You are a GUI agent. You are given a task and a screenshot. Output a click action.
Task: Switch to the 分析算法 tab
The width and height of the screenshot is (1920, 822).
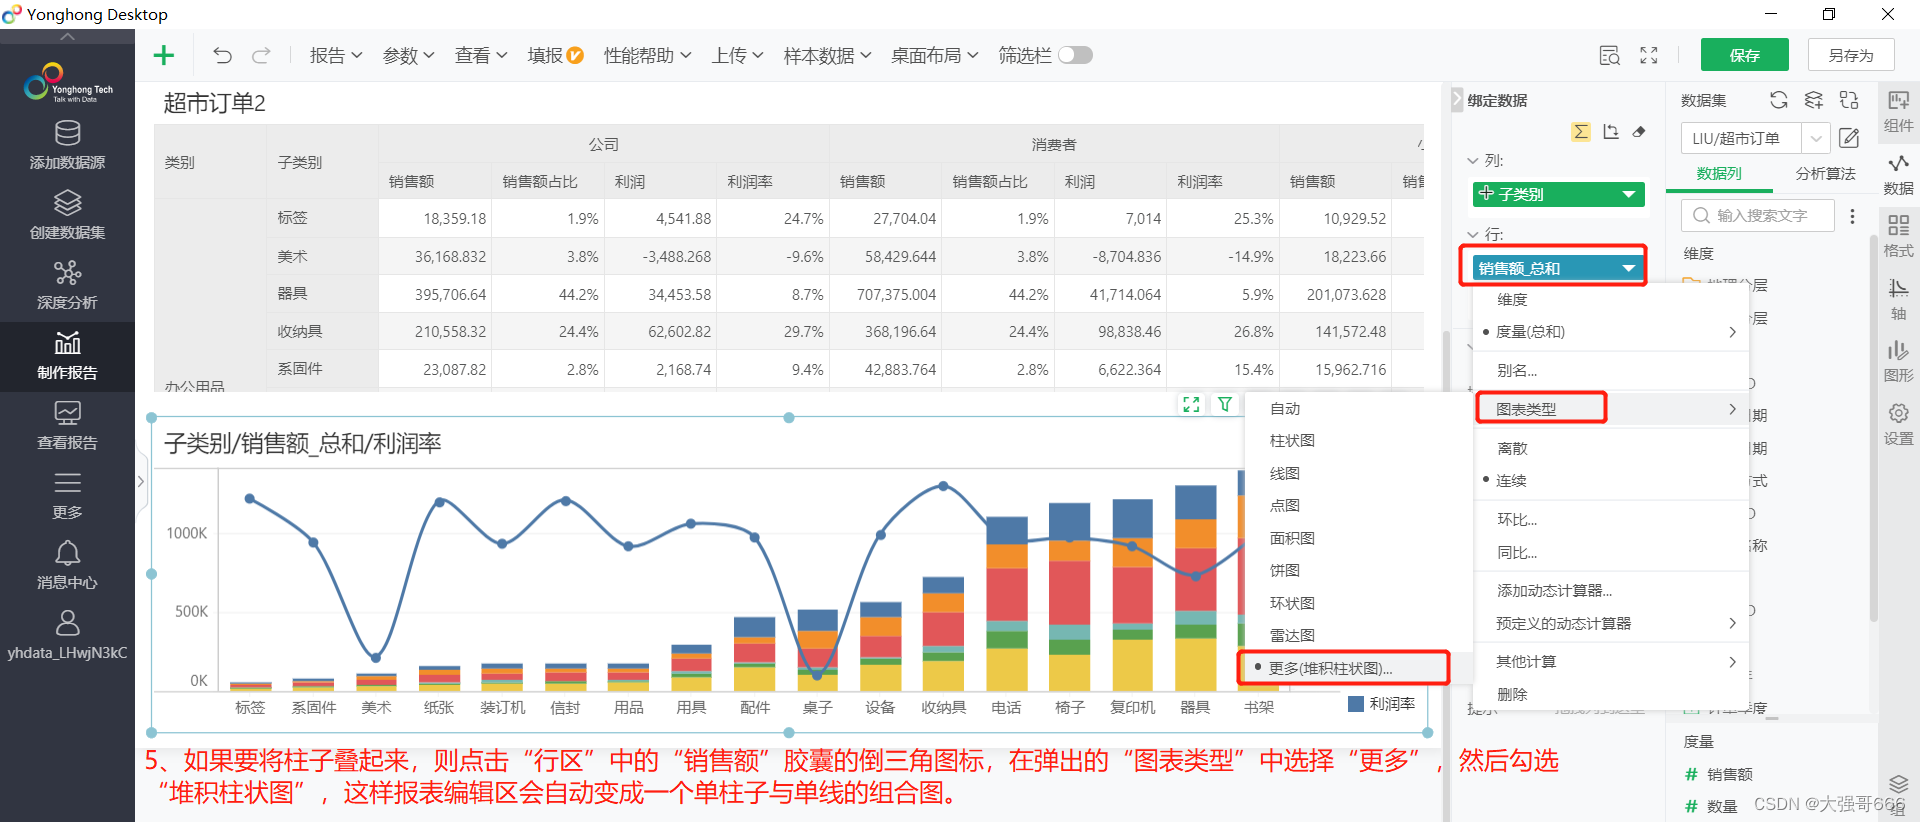click(1825, 173)
